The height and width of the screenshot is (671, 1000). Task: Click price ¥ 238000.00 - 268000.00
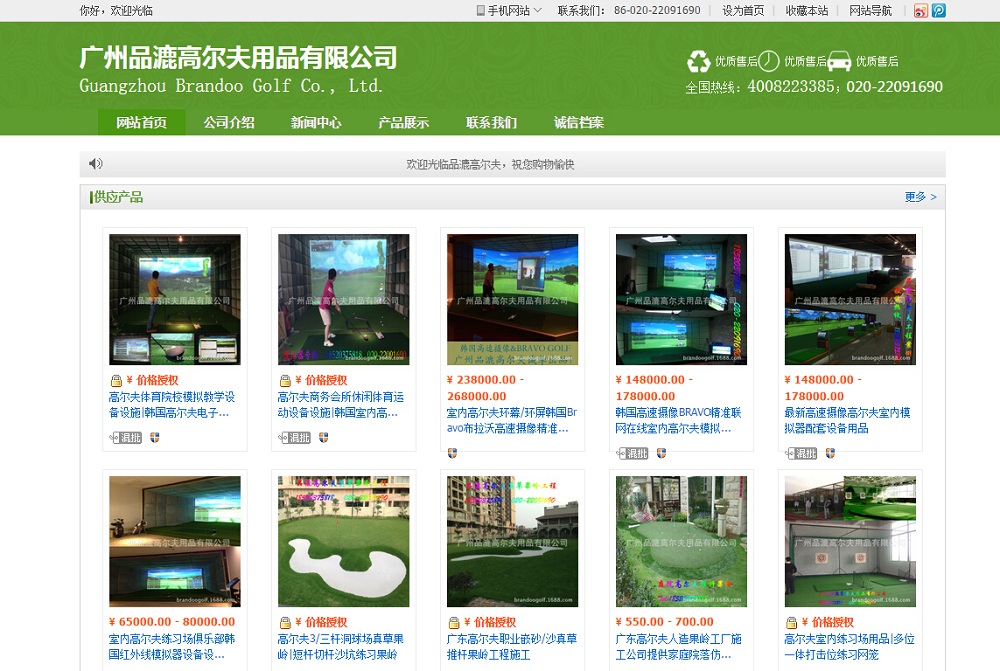click(x=486, y=388)
